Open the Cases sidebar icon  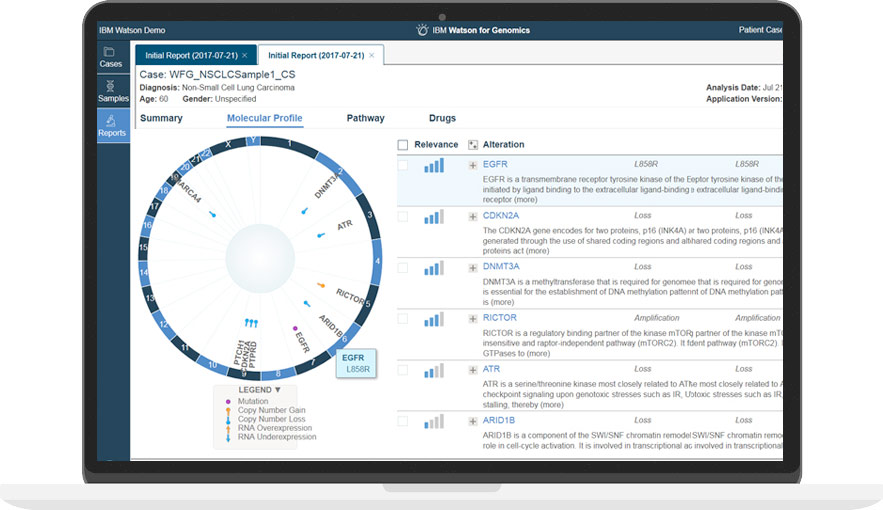pos(110,57)
